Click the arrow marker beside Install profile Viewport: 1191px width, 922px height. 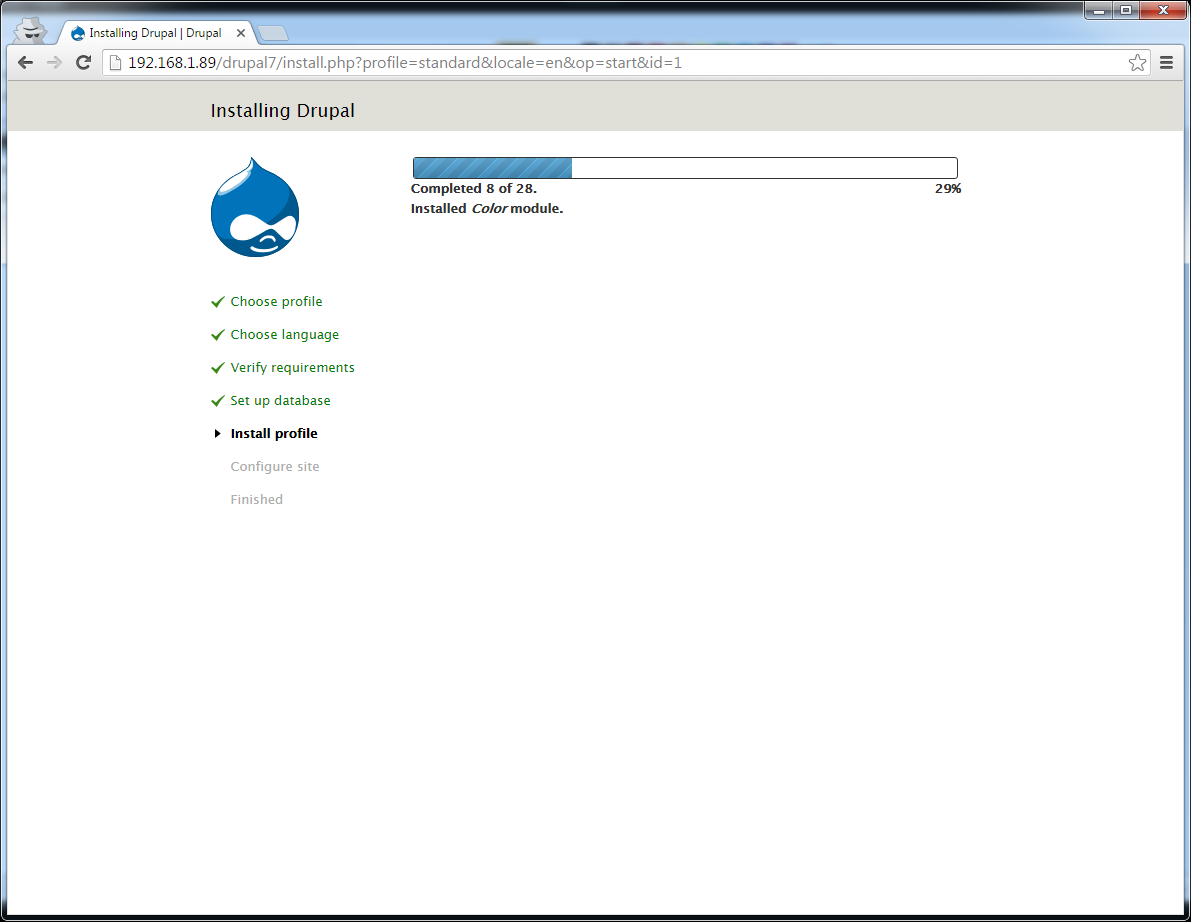point(217,434)
